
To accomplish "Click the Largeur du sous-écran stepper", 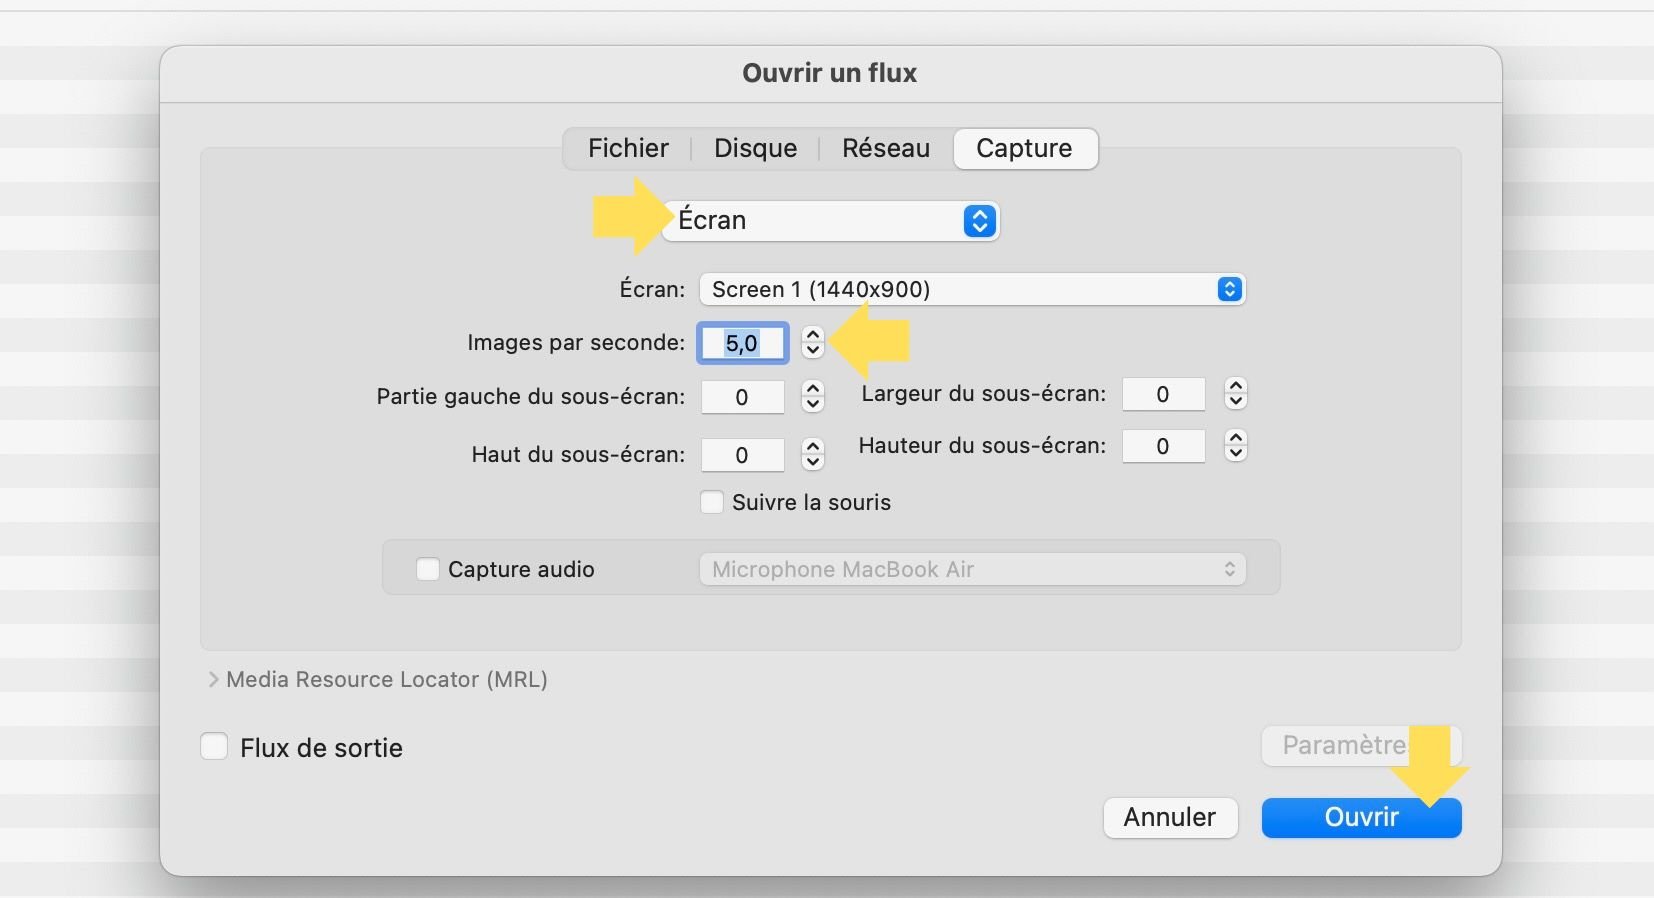I will click(x=1236, y=394).
